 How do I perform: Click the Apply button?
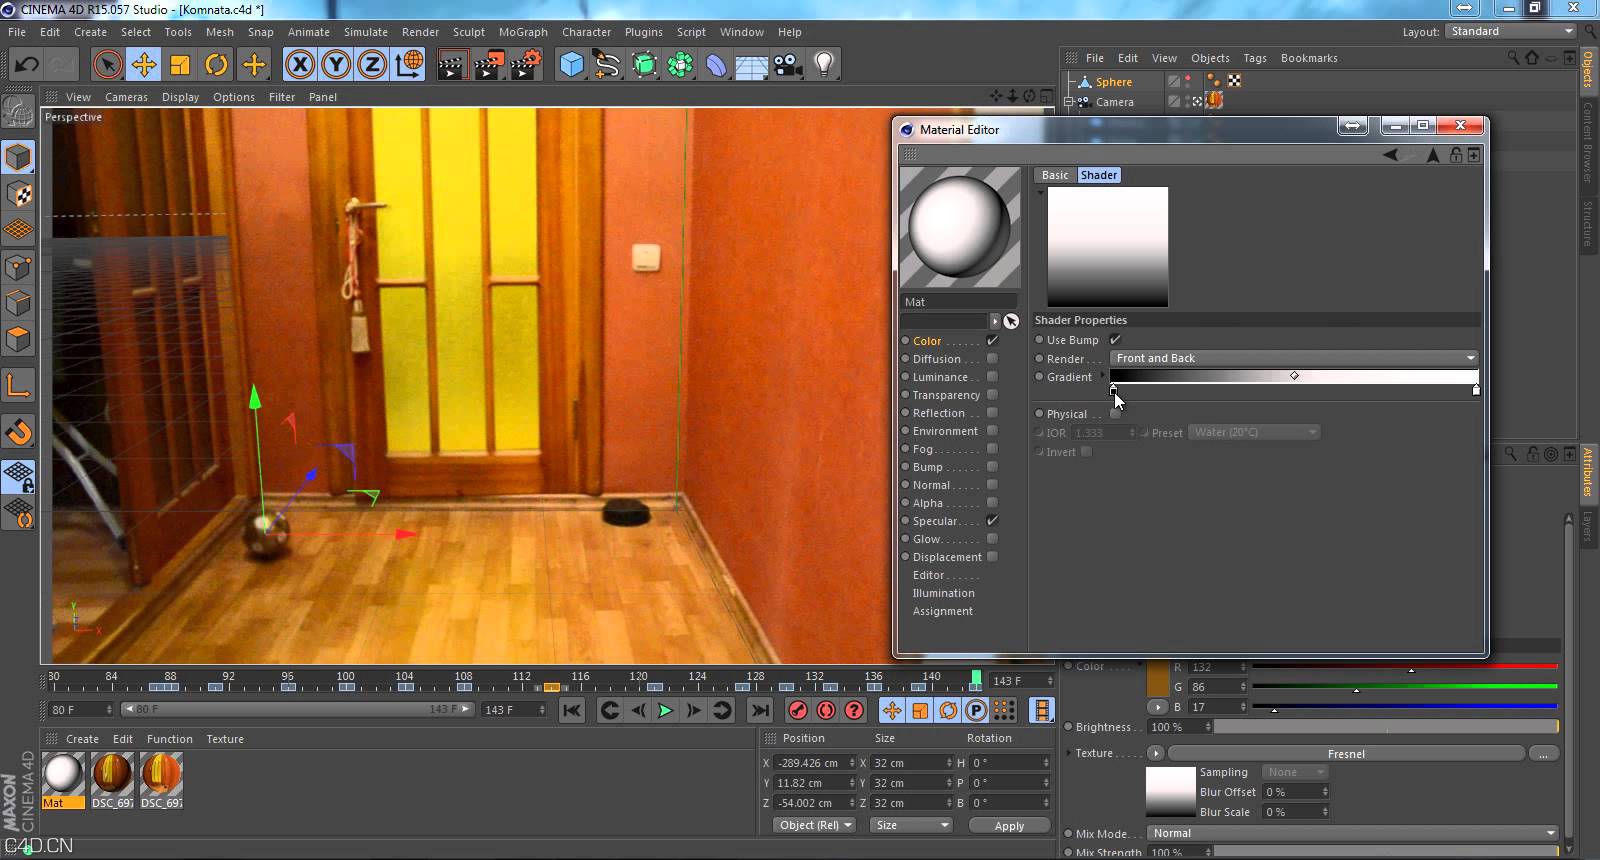click(x=1009, y=826)
